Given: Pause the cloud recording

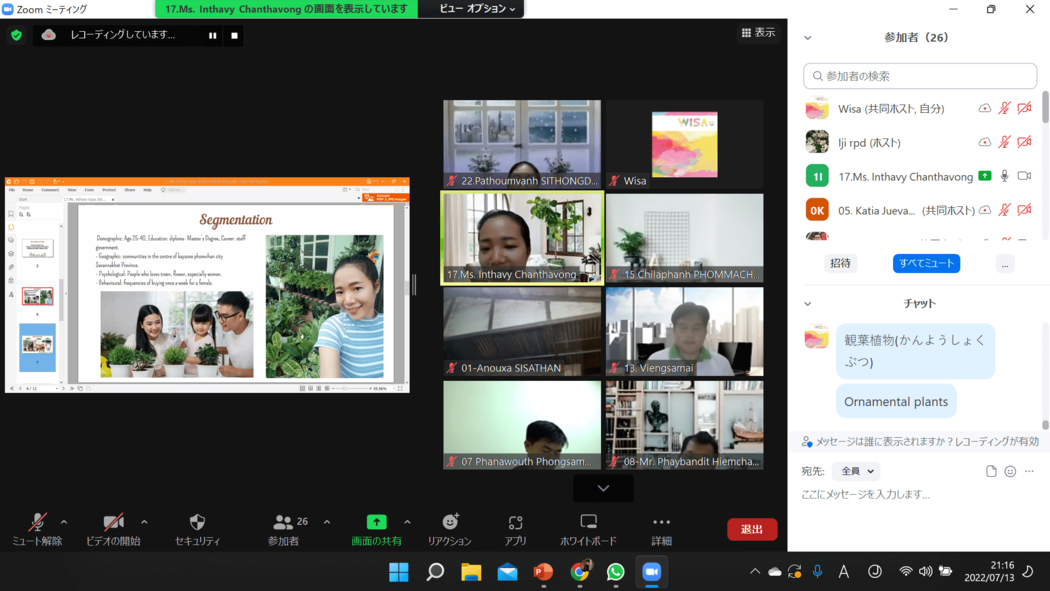Looking at the screenshot, I should click(212, 35).
